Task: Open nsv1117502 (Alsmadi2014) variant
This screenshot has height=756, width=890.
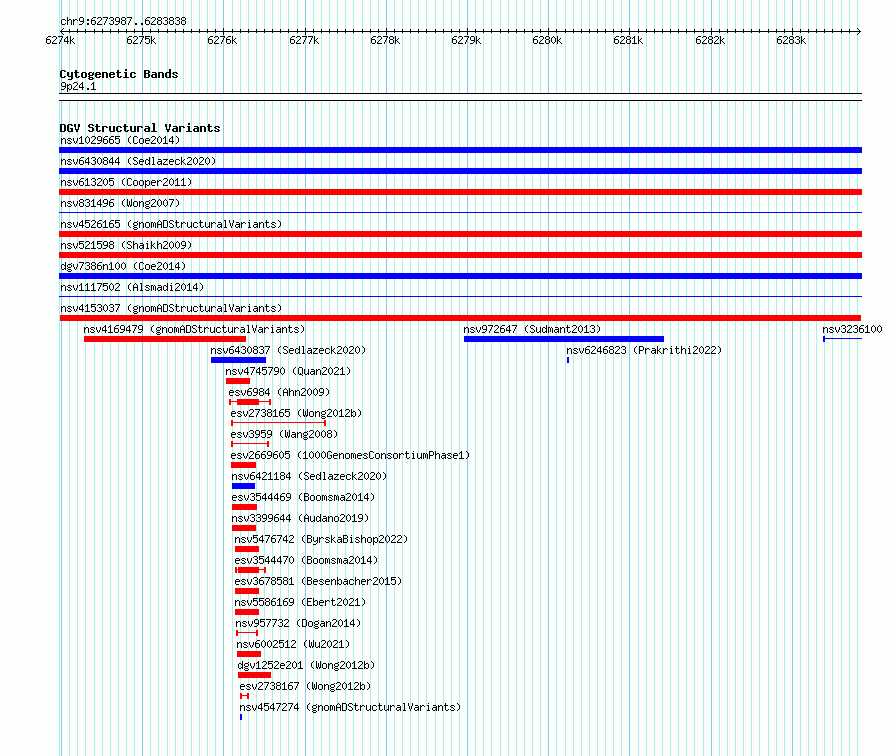Action: [x=132, y=287]
